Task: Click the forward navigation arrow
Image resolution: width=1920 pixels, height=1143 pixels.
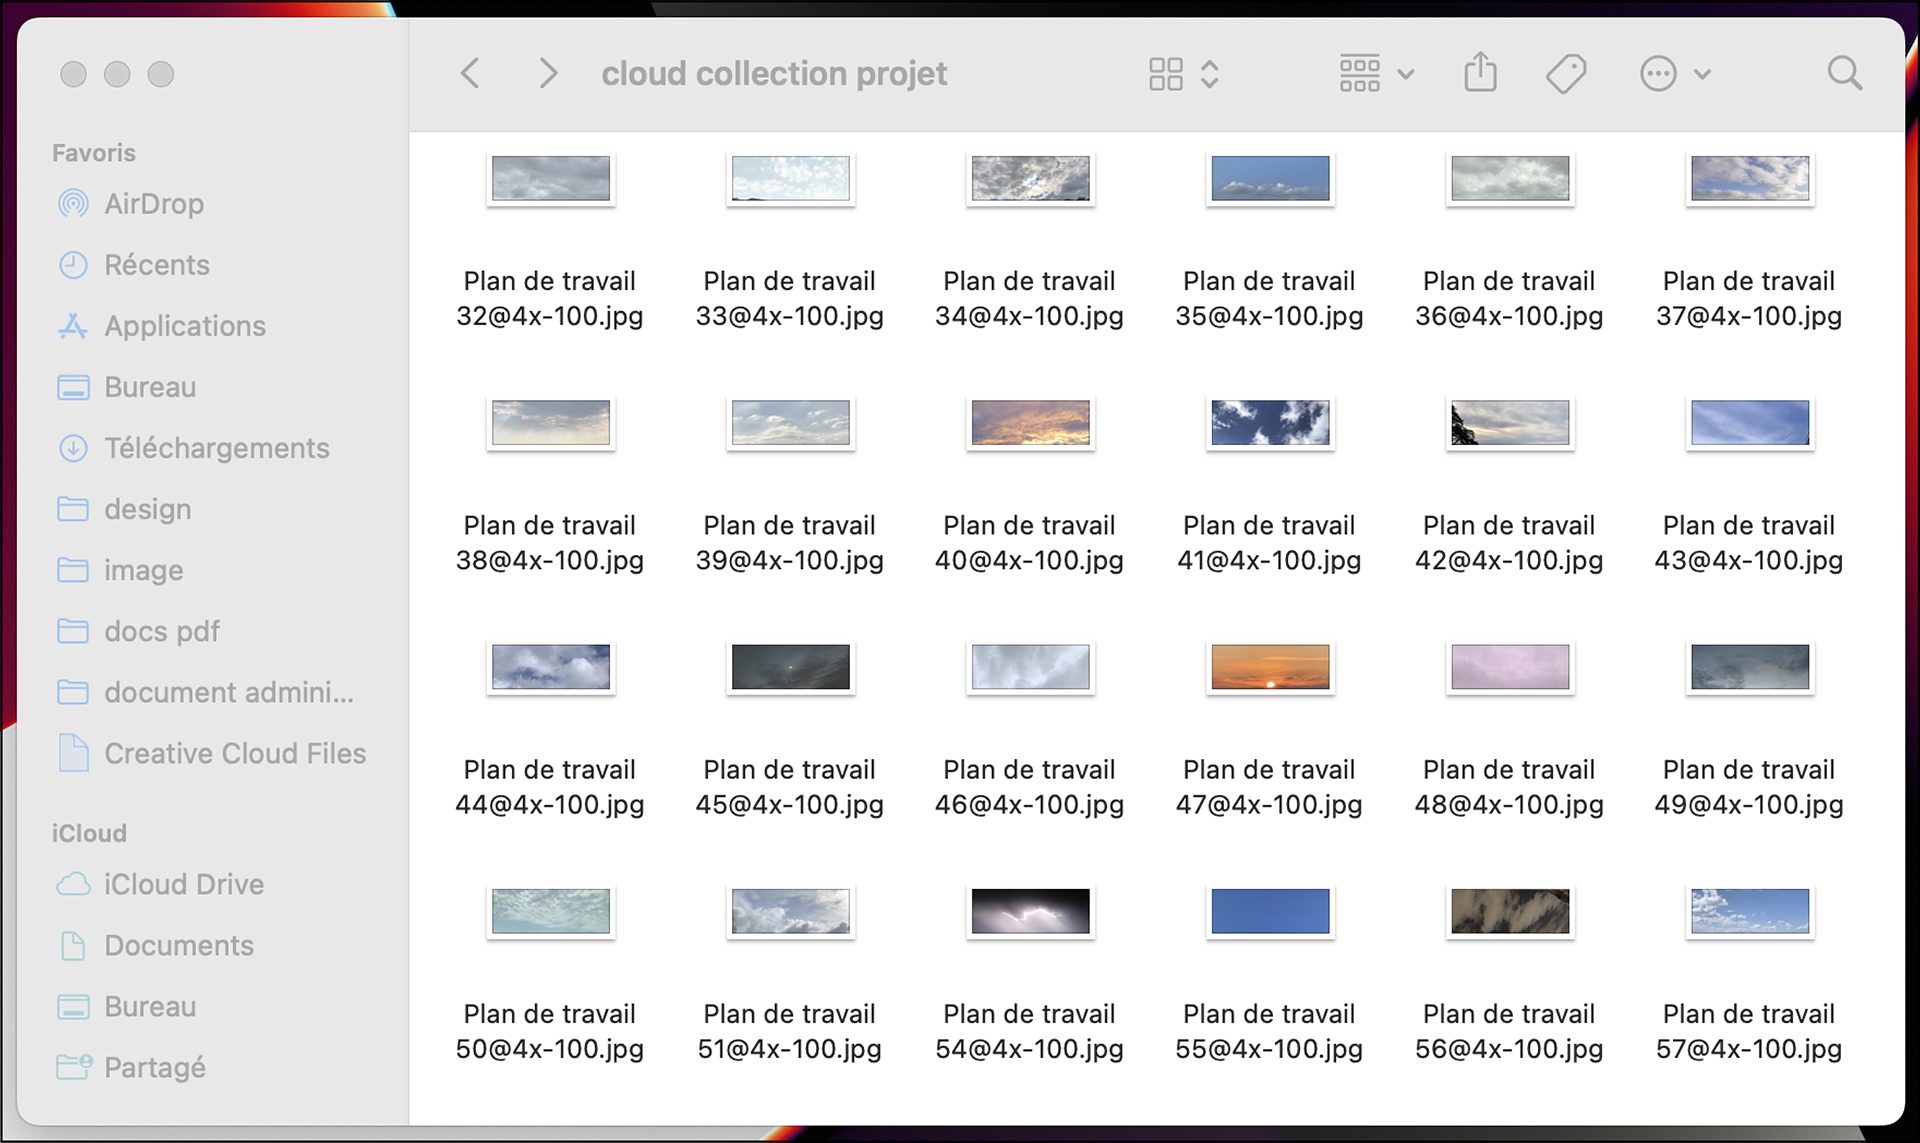Action: tap(547, 73)
